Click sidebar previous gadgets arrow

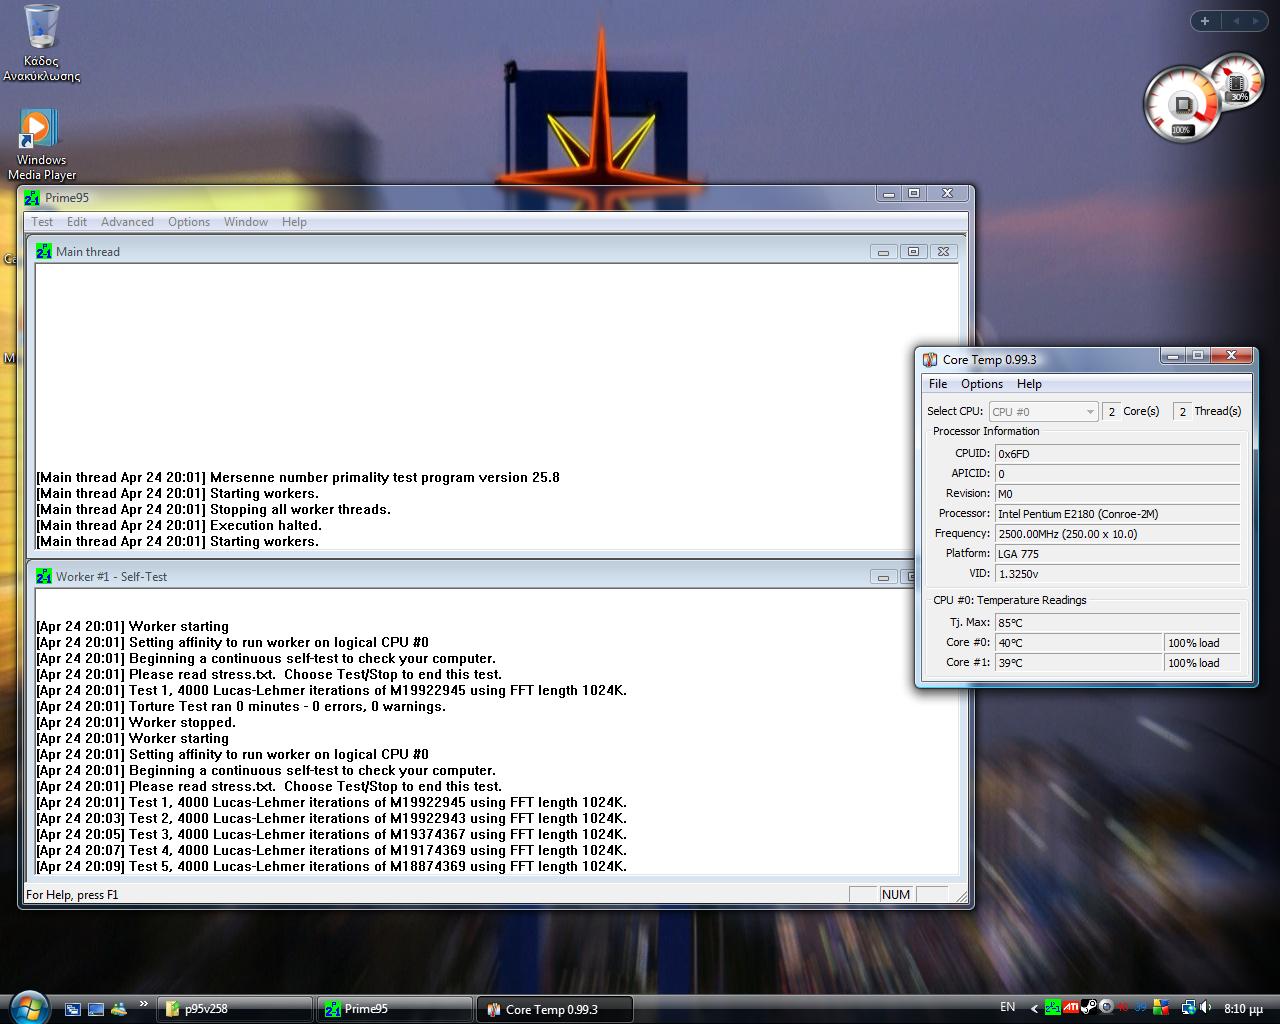point(1236,21)
